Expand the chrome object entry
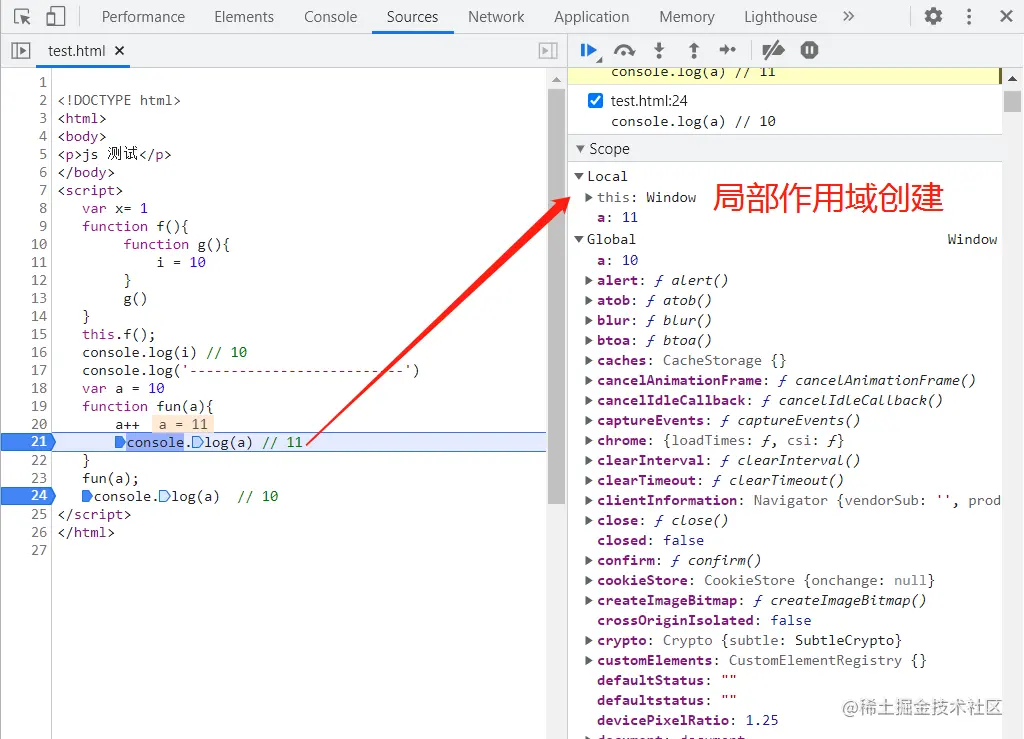 pyautogui.click(x=588, y=440)
